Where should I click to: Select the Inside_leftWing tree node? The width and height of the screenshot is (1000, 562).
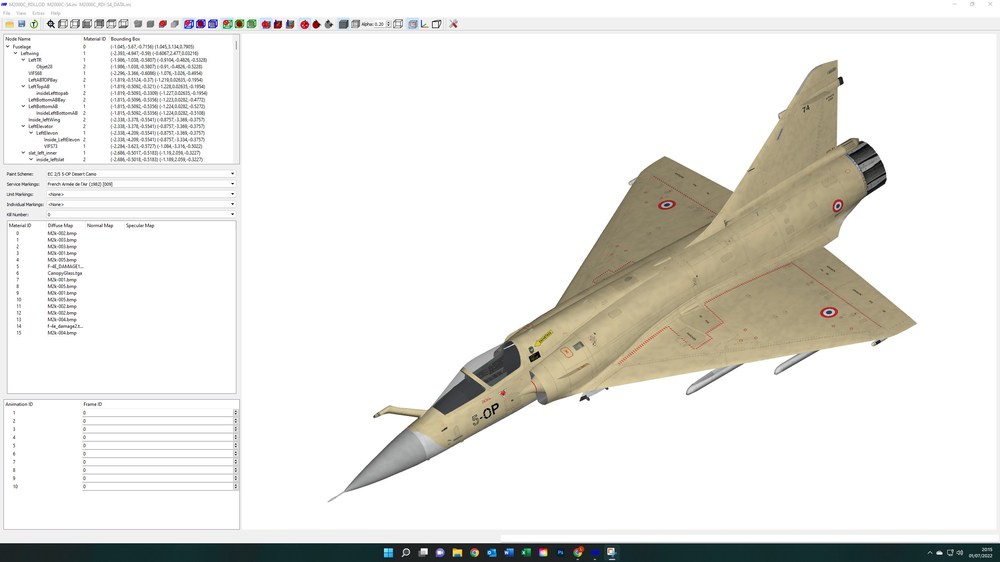pyautogui.click(x=44, y=120)
